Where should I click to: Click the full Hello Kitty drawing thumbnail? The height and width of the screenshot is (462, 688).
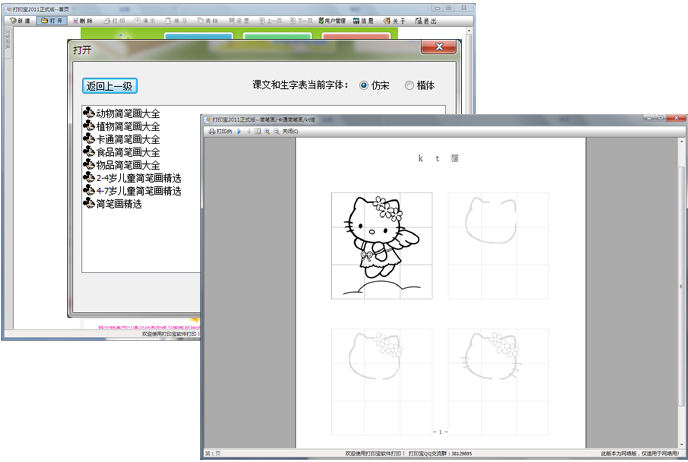(381, 245)
